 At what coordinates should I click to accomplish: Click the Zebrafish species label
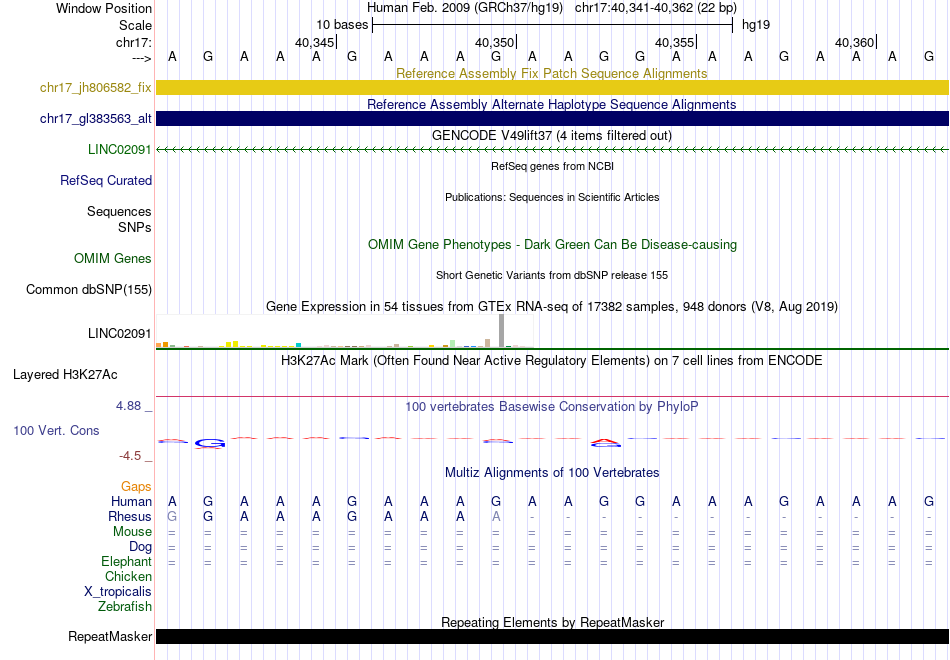(x=125, y=606)
